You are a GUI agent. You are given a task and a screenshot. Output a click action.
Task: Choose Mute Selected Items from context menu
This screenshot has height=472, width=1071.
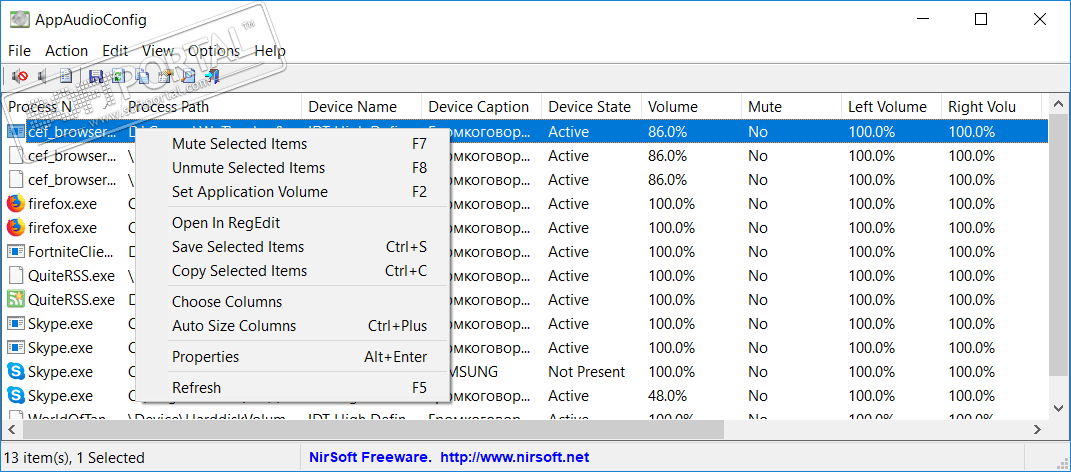[239, 144]
